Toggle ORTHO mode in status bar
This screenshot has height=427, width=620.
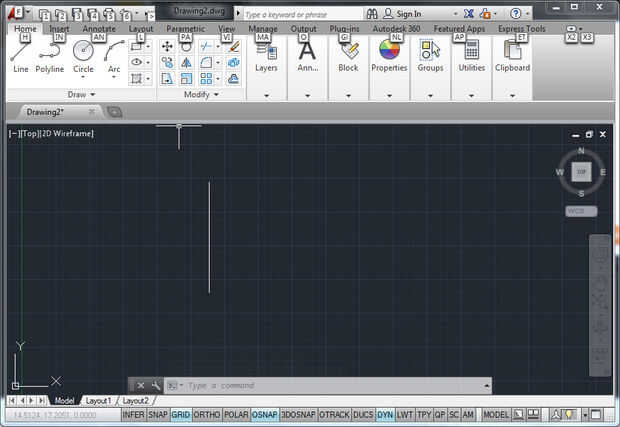[207, 414]
